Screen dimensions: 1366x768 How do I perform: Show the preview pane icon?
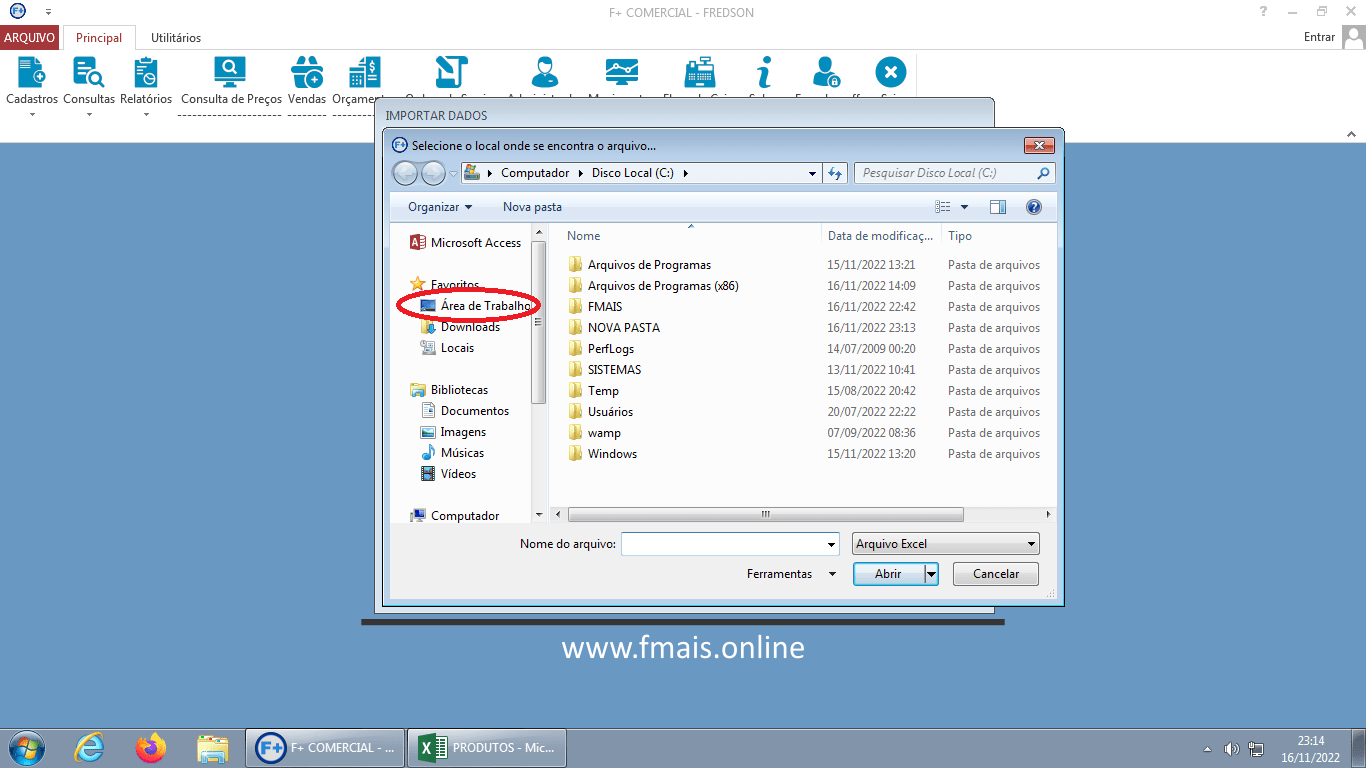click(998, 207)
